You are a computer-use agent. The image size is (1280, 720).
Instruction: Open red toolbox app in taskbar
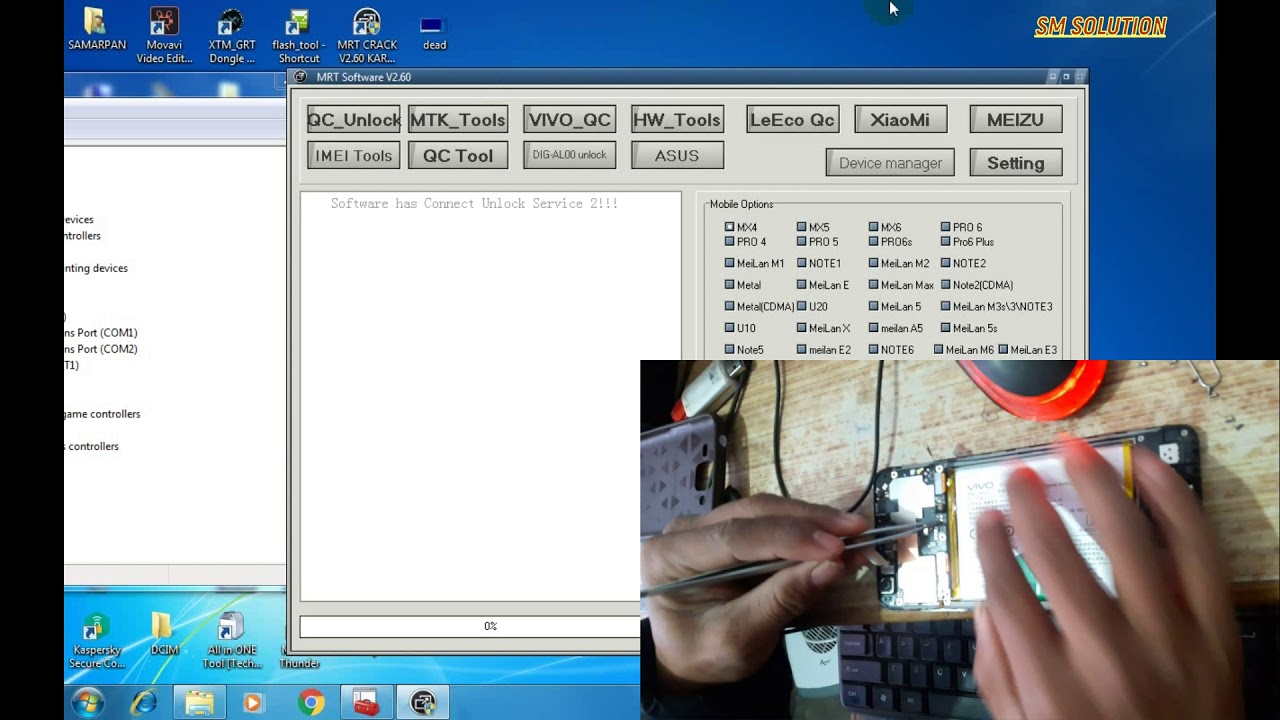click(x=365, y=703)
